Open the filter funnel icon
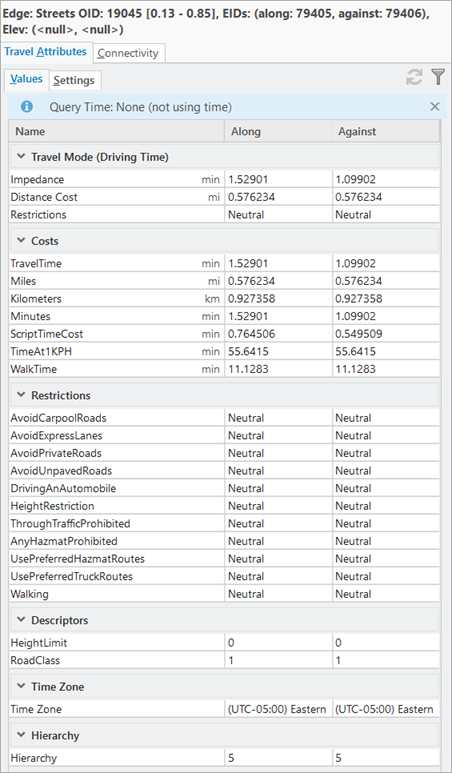The height and width of the screenshot is (773, 452). point(438,77)
